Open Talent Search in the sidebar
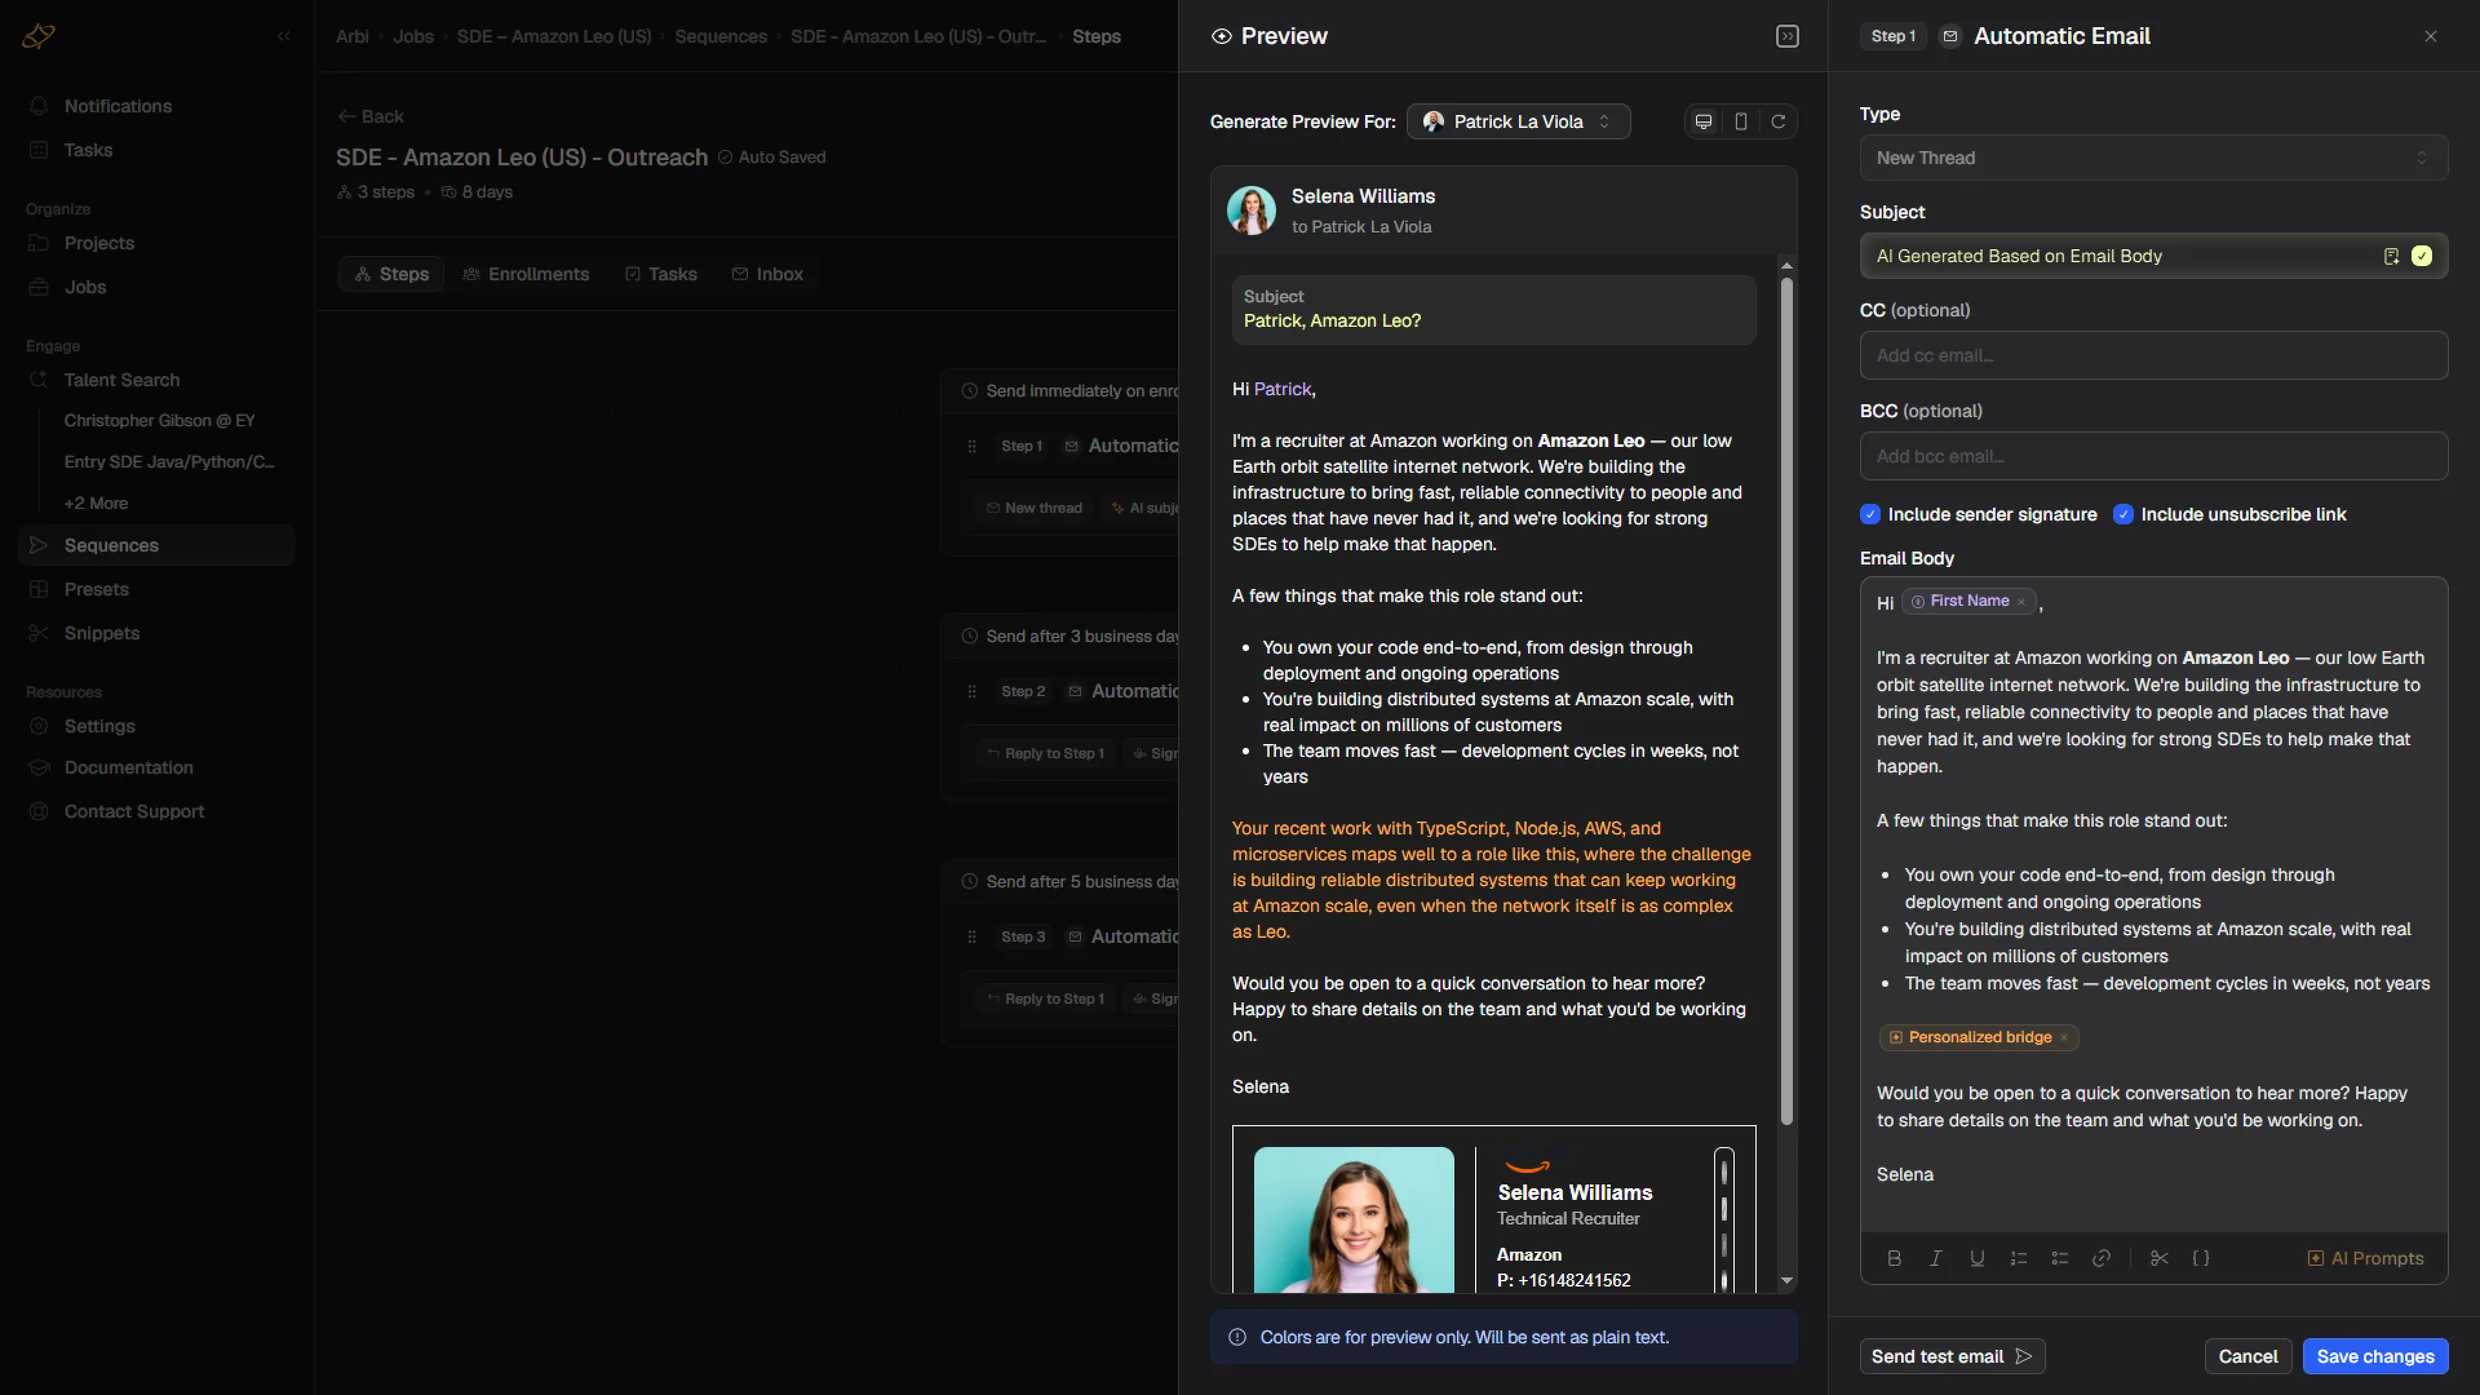 (x=156, y=380)
